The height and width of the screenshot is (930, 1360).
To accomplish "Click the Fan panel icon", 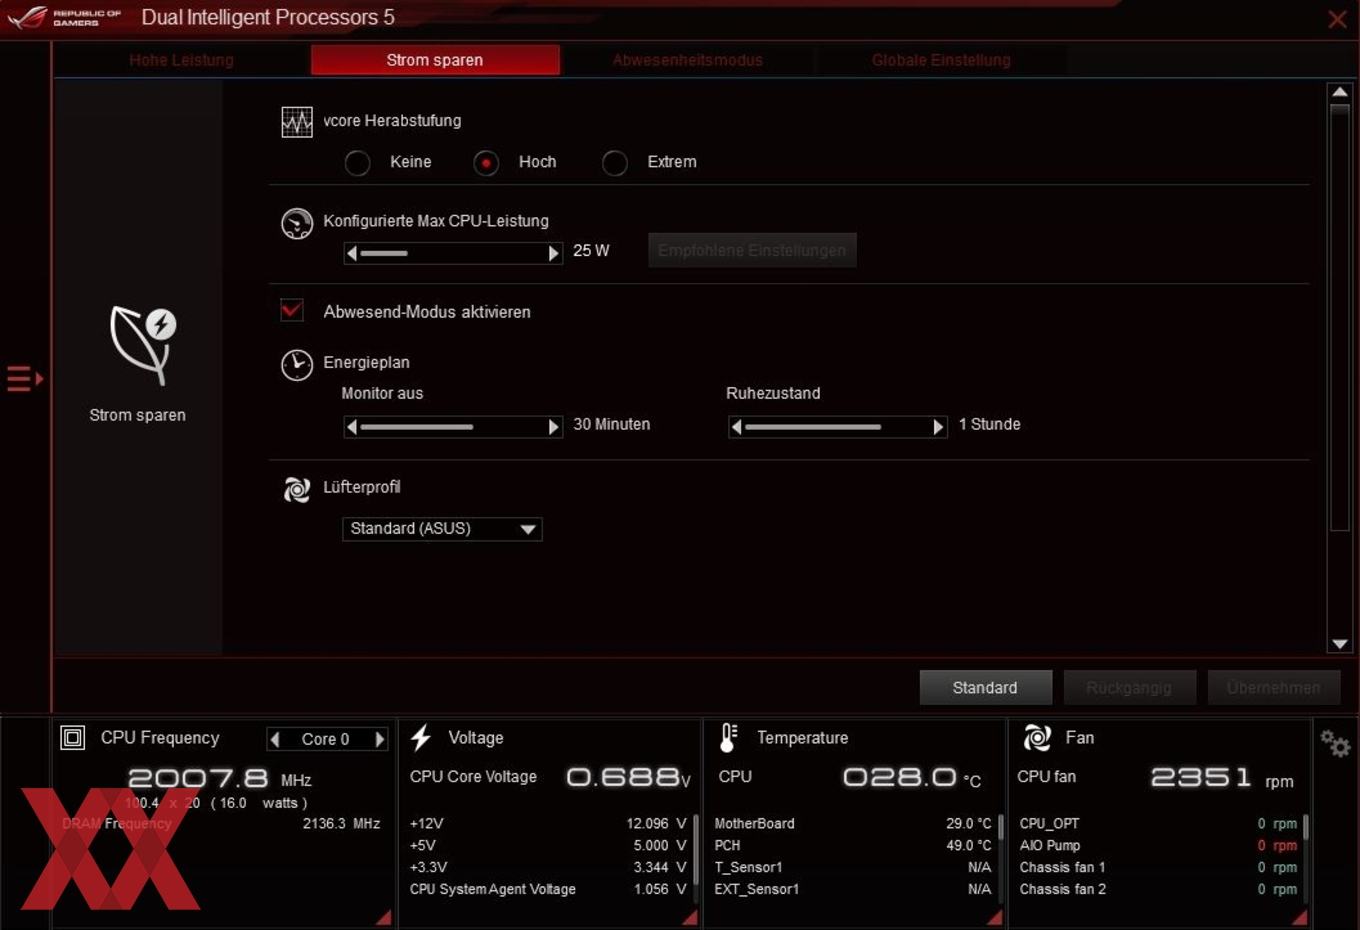I will tap(1037, 738).
